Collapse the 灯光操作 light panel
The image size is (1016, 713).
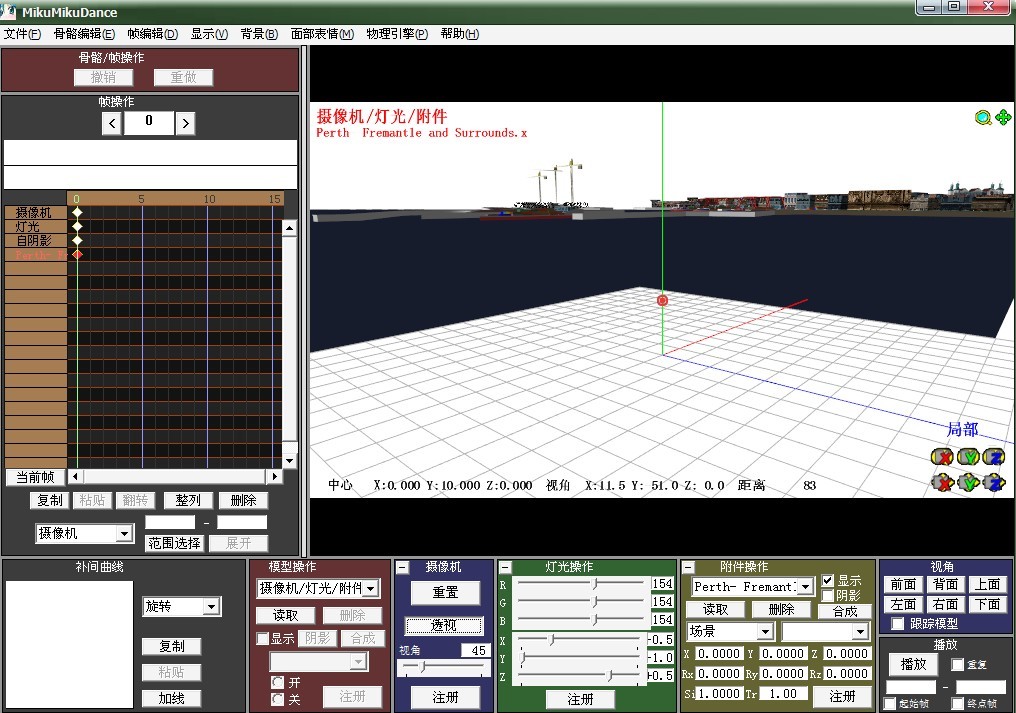pos(505,568)
